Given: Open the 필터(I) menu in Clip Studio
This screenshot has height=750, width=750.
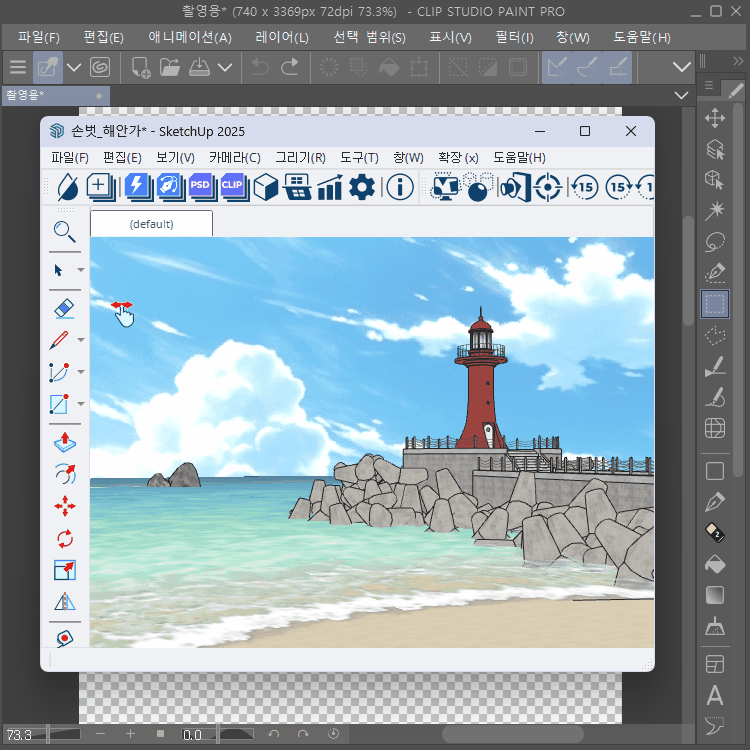Looking at the screenshot, I should point(514,37).
